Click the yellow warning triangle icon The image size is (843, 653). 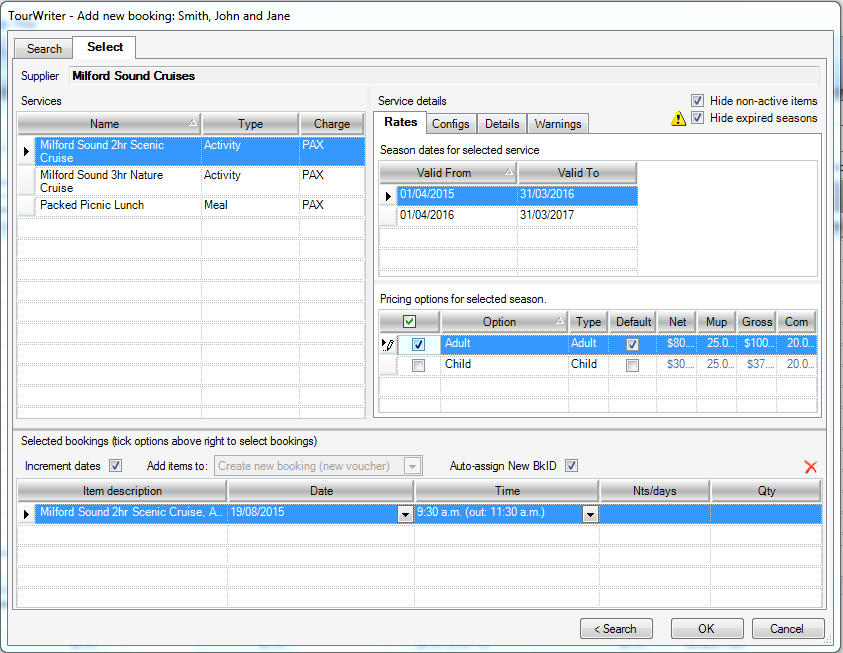pos(678,118)
